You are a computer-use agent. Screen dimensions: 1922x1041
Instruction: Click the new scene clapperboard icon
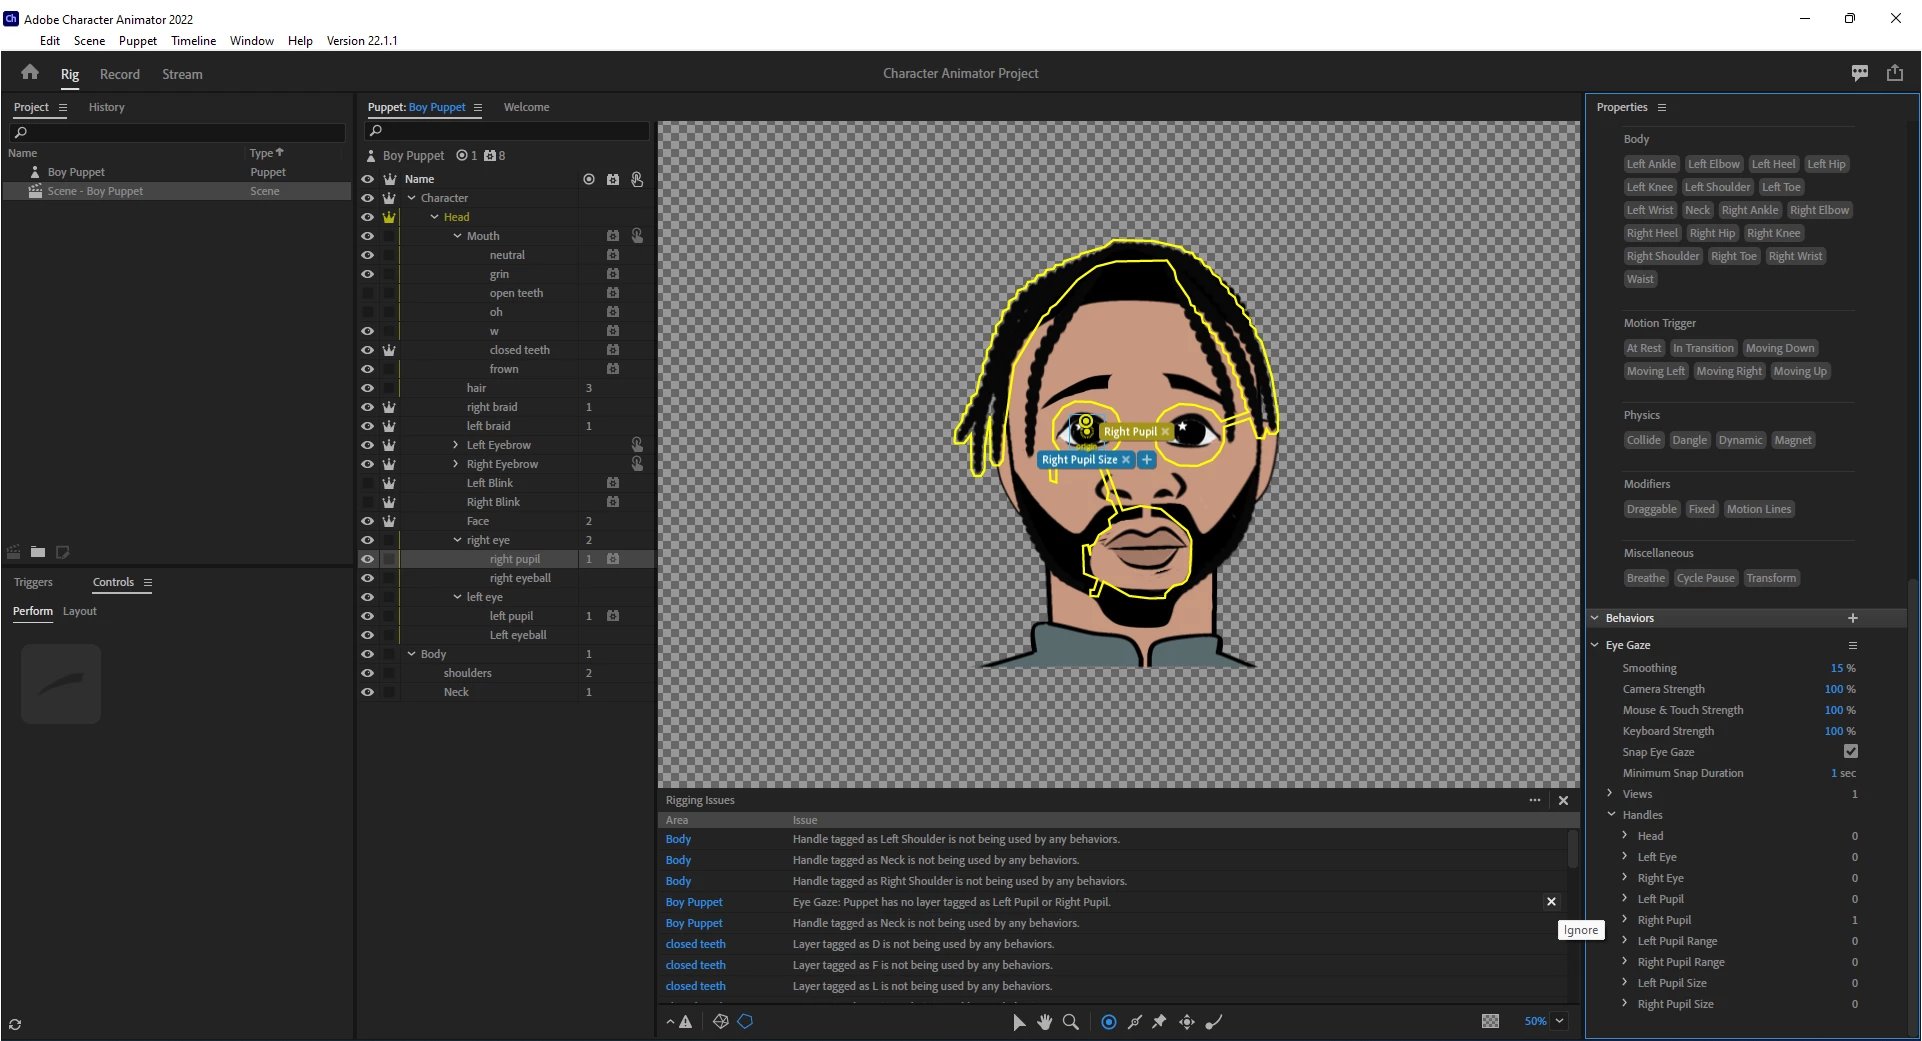(14, 552)
